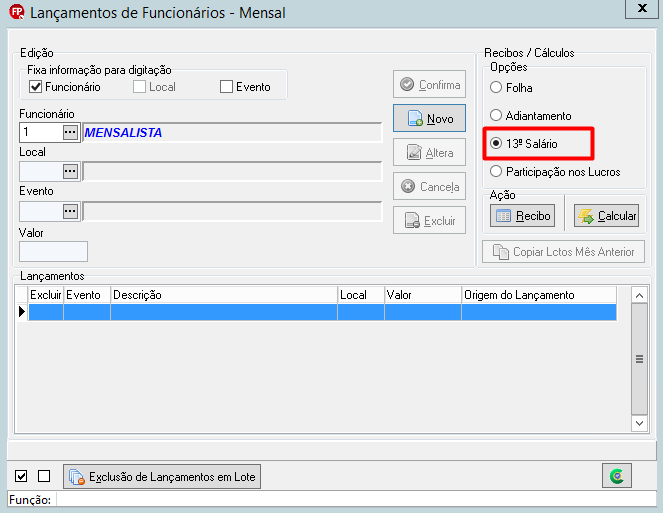
Task: Click the Recibo receipt button
Action: coord(523,216)
